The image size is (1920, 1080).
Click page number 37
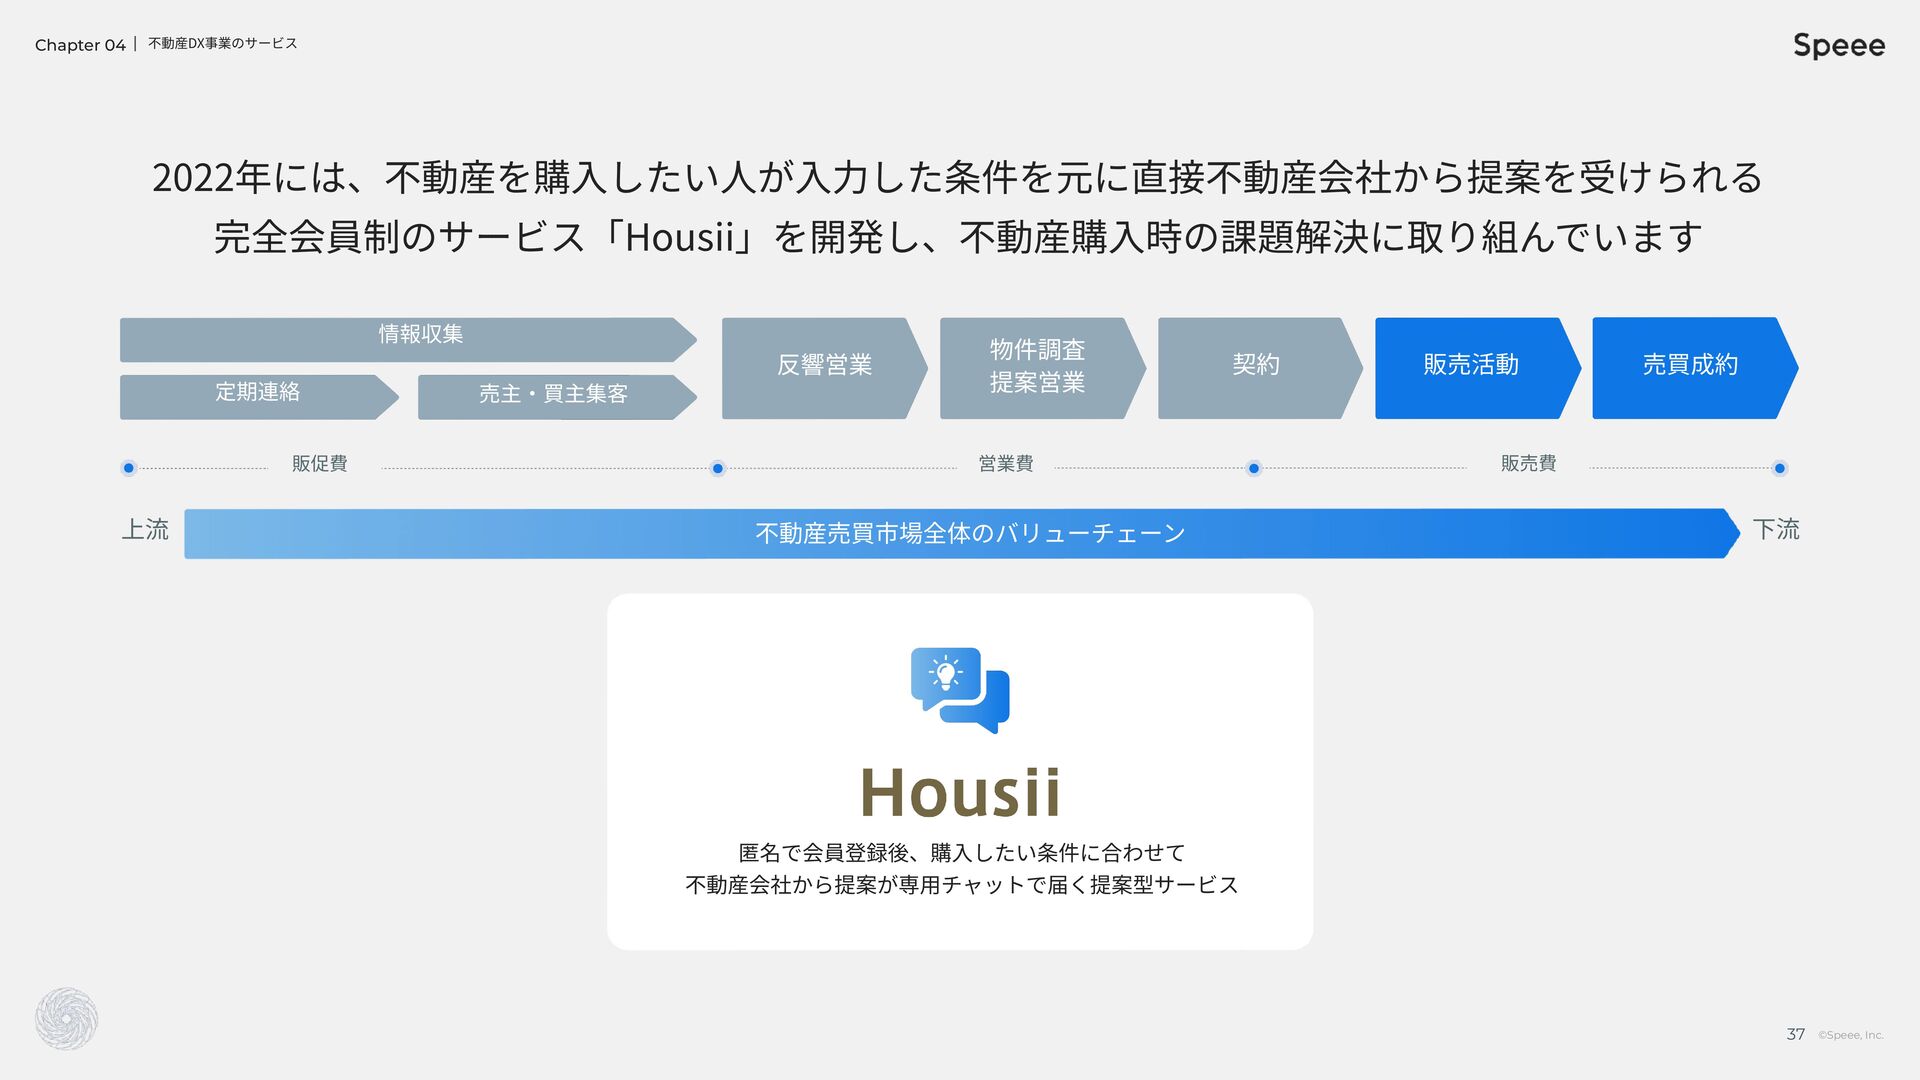click(1795, 1034)
